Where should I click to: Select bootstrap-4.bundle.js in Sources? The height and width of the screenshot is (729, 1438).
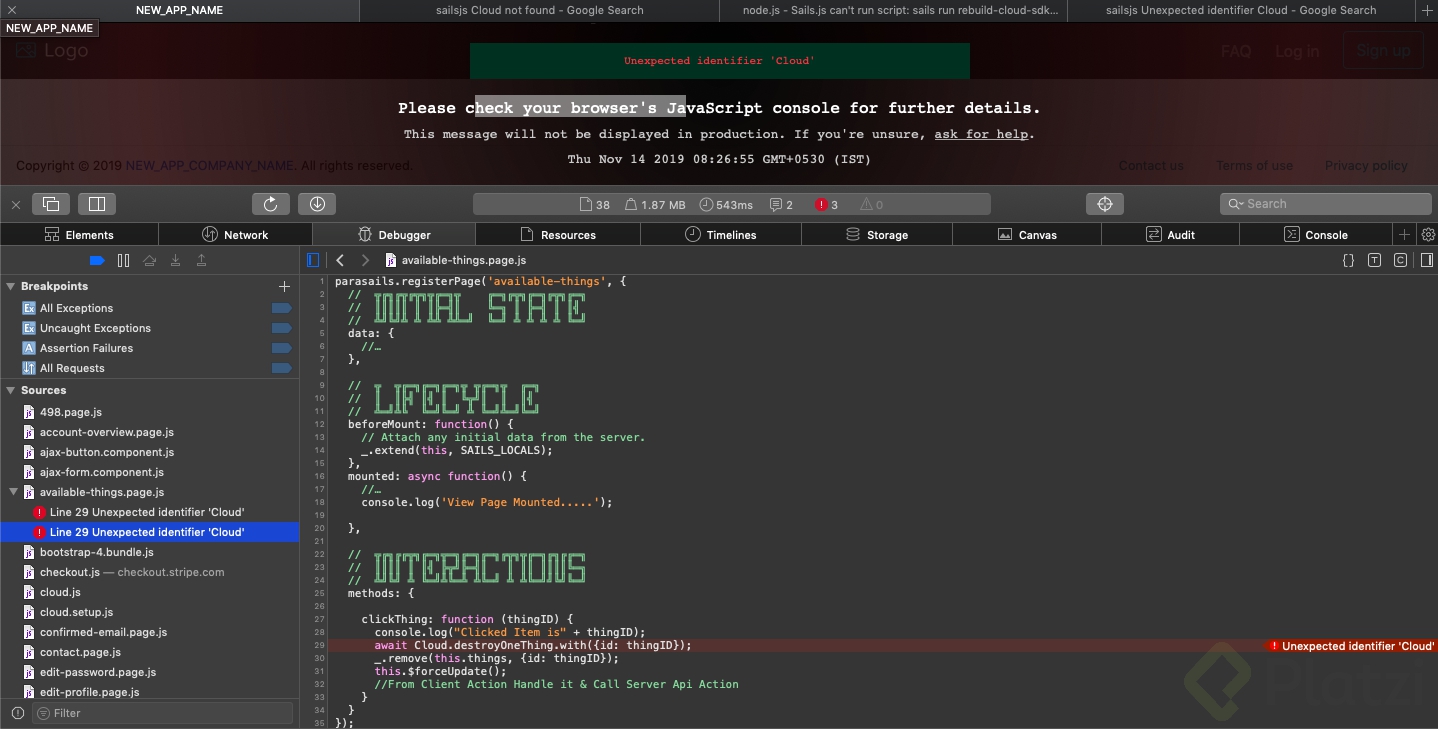click(96, 552)
